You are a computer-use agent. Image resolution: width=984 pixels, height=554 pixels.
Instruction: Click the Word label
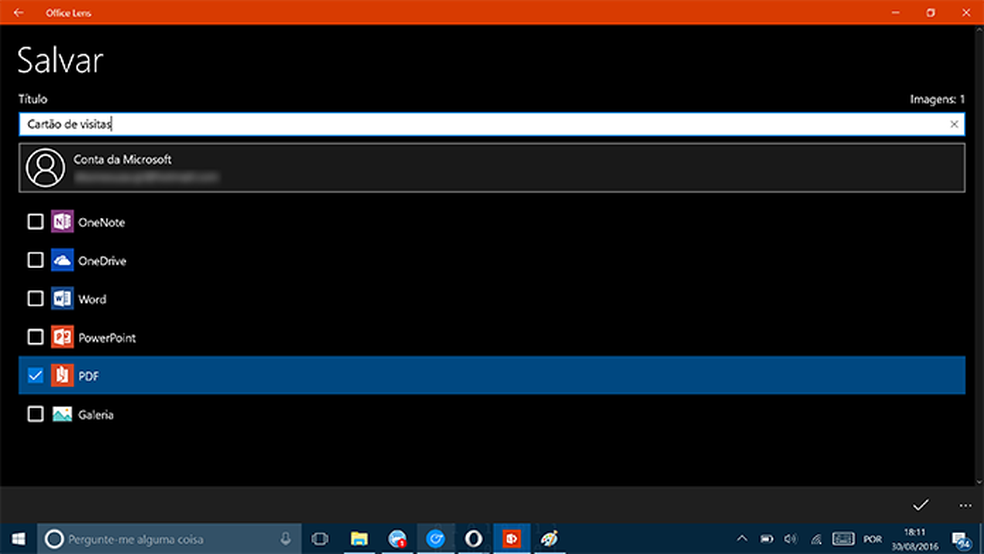click(x=92, y=299)
